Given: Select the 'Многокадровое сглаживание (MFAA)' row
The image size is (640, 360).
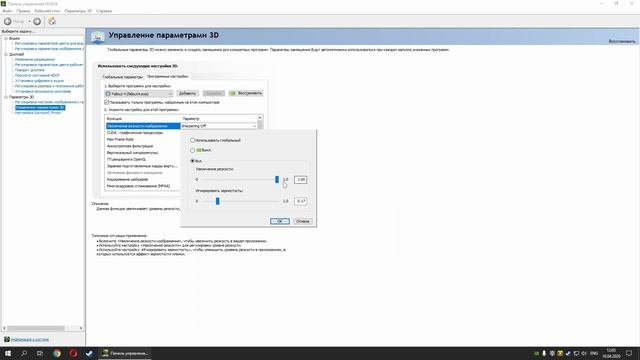Looking at the screenshot, I should tap(142, 186).
